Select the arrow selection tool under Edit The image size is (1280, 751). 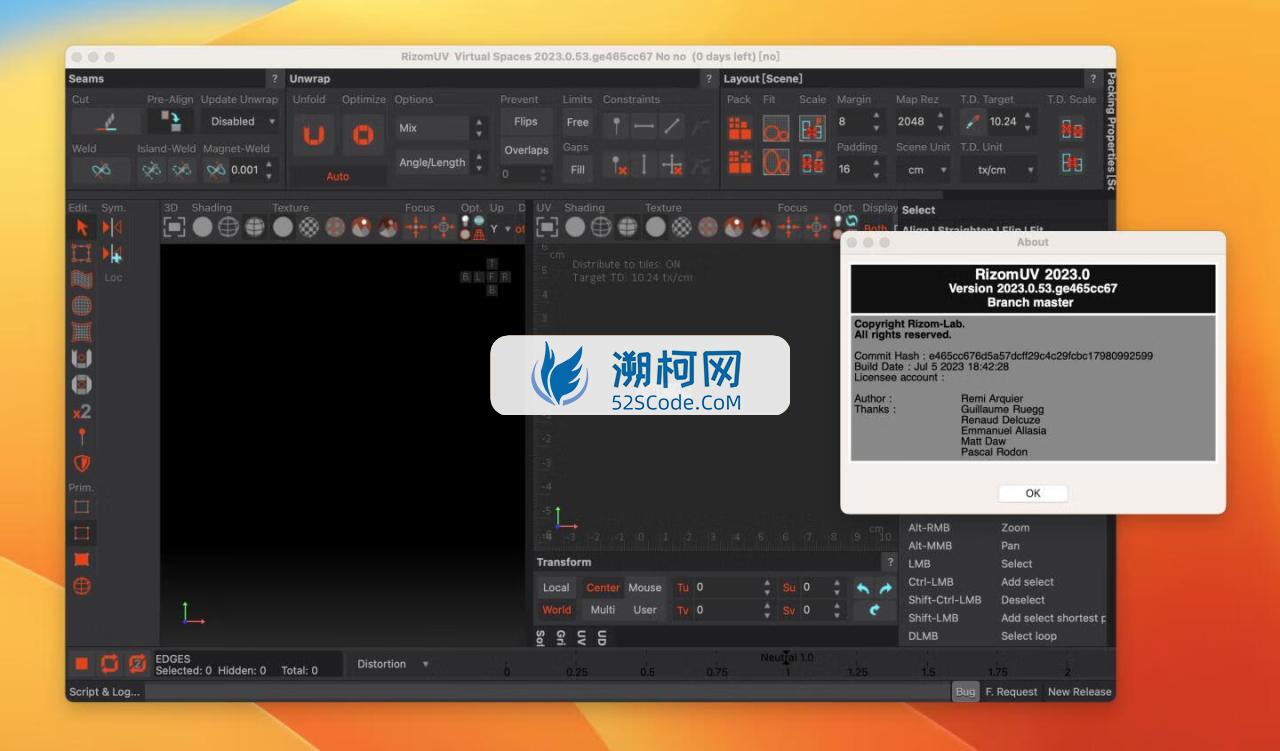click(82, 228)
